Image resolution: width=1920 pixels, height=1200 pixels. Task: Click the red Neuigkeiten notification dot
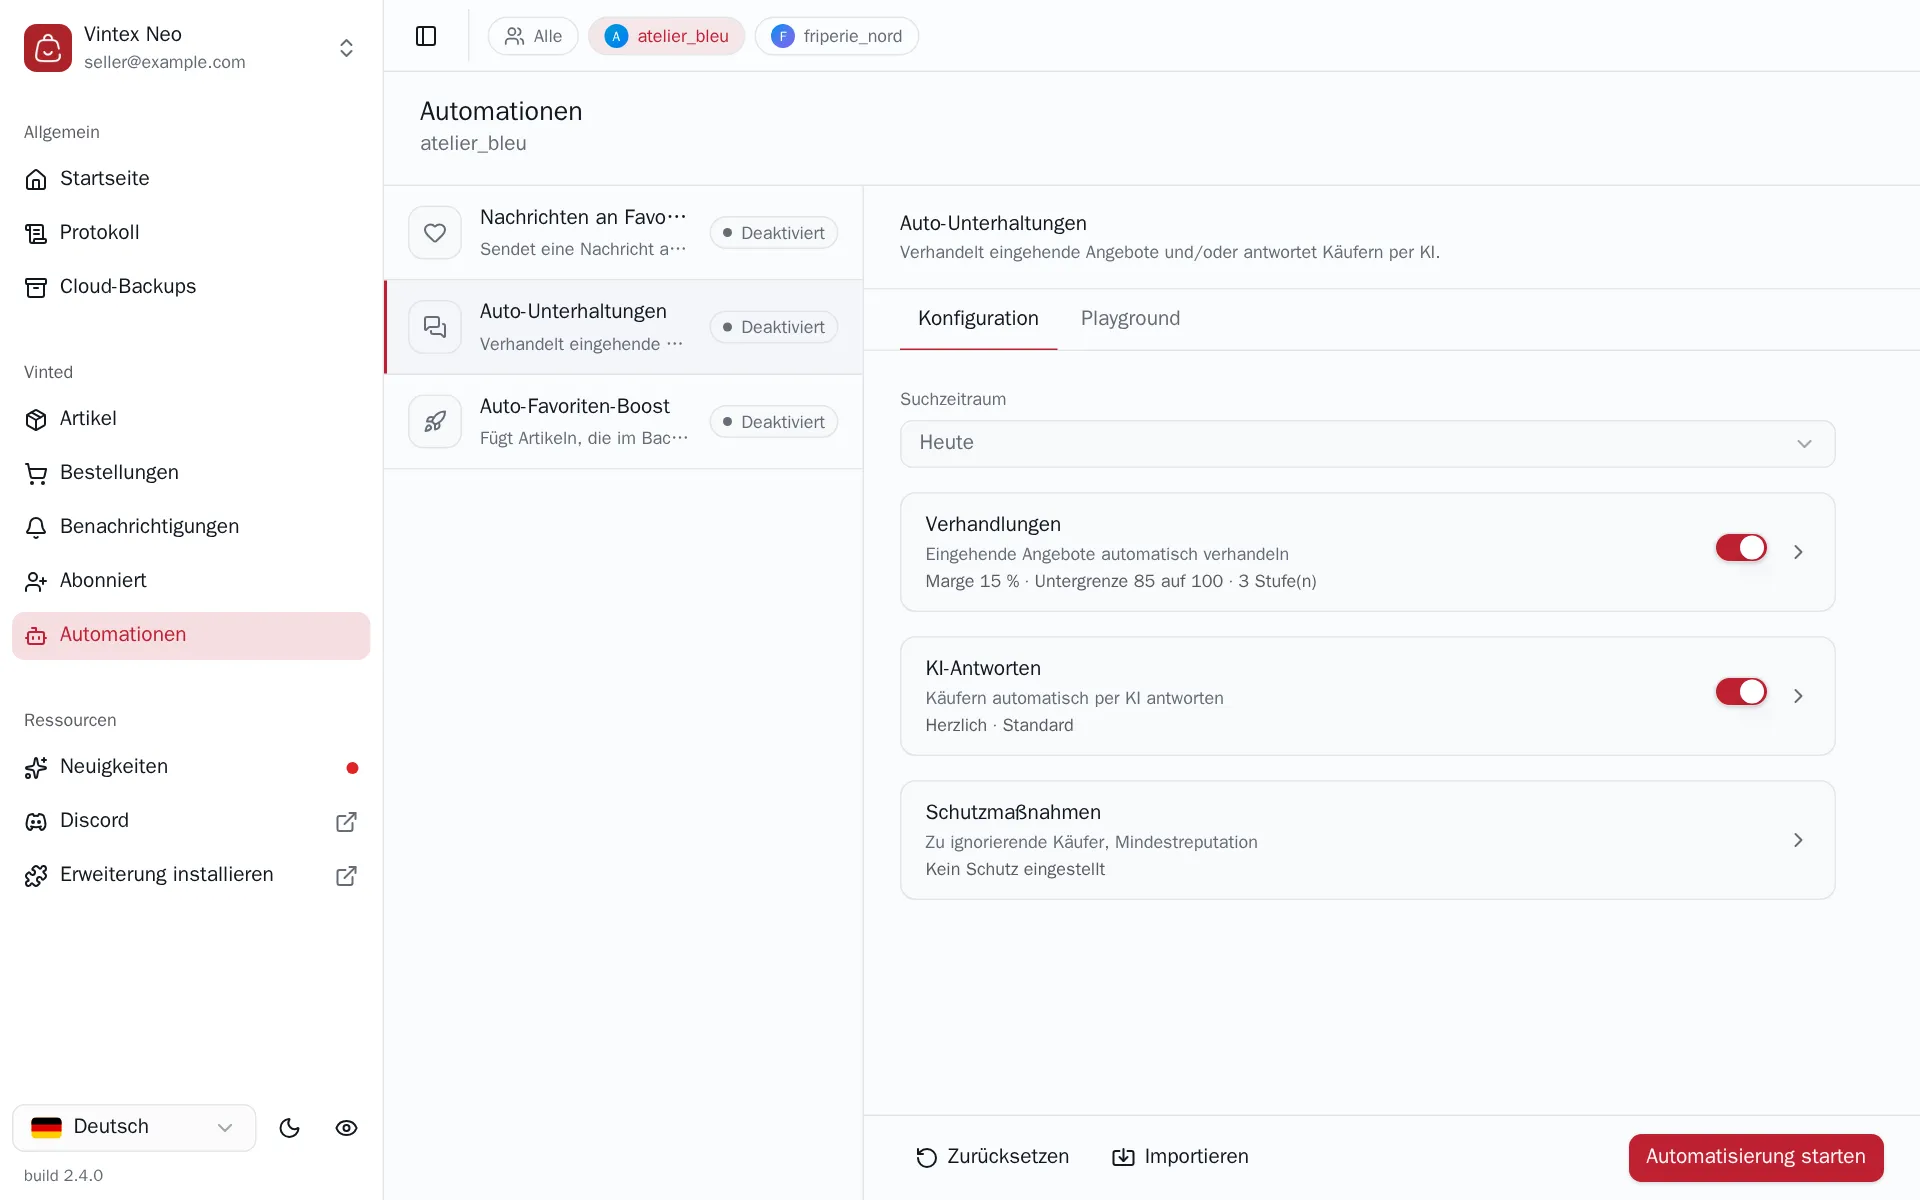(x=352, y=768)
